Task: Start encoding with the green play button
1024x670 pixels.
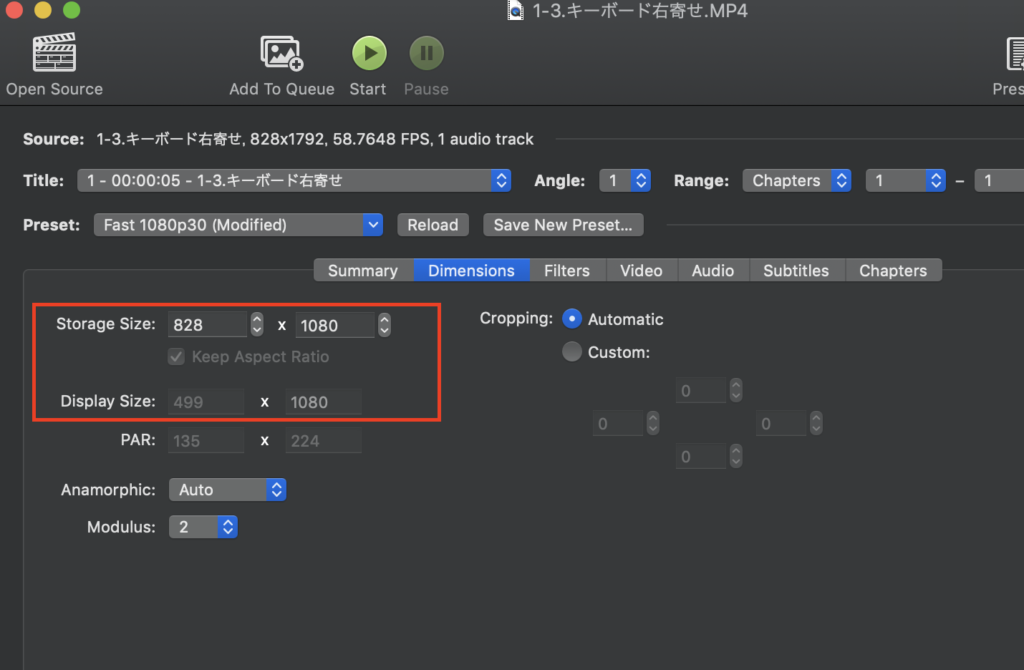Action: pos(369,53)
